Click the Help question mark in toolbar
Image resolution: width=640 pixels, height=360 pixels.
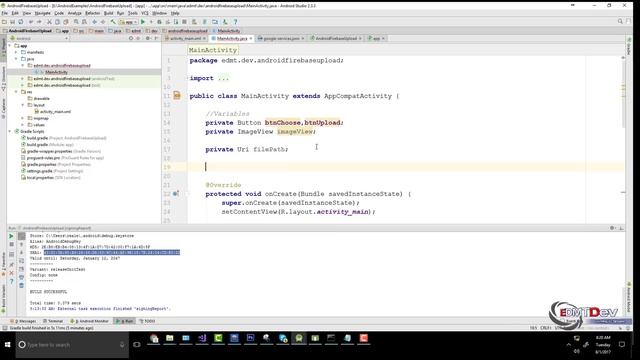coord(235,22)
